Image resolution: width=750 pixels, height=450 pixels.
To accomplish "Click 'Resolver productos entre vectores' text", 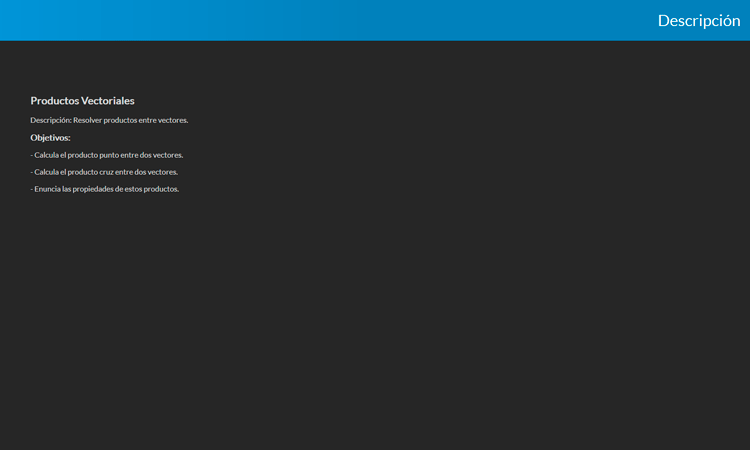I will [130, 120].
